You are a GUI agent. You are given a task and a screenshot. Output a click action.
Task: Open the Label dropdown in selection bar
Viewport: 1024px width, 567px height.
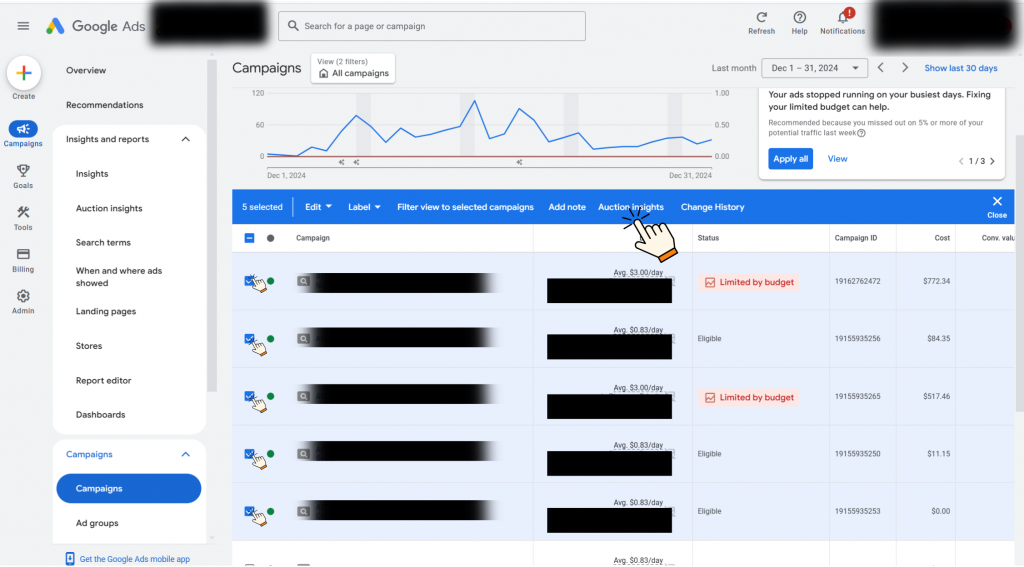click(x=364, y=207)
